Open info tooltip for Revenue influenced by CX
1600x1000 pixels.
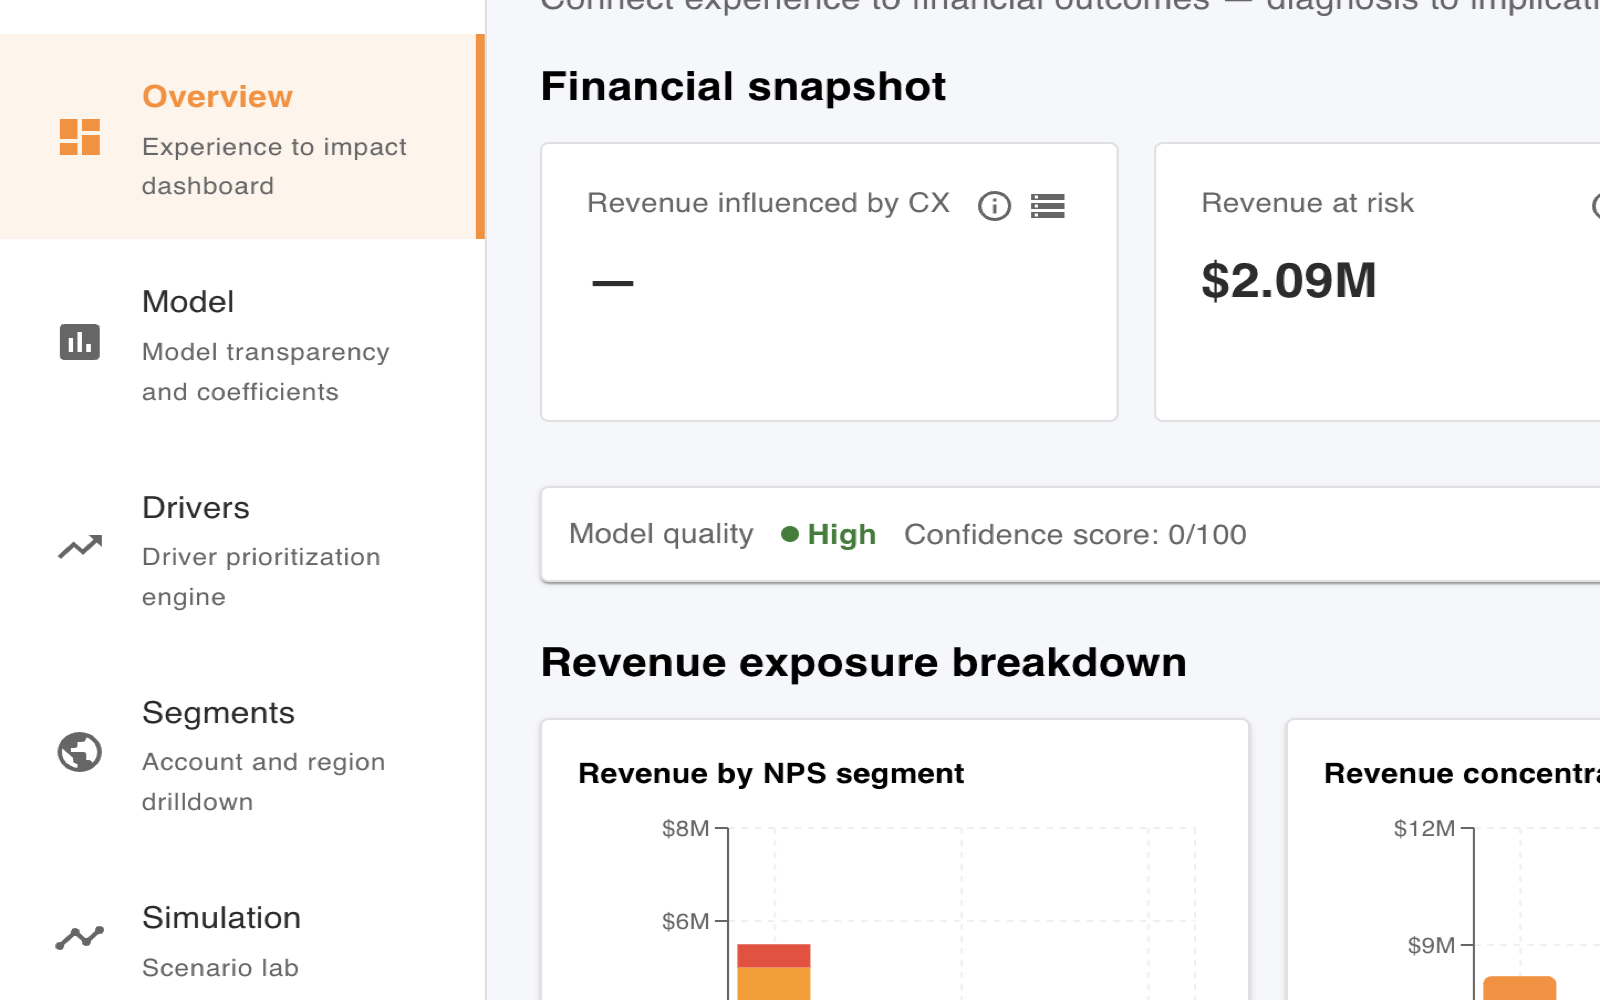(x=994, y=206)
